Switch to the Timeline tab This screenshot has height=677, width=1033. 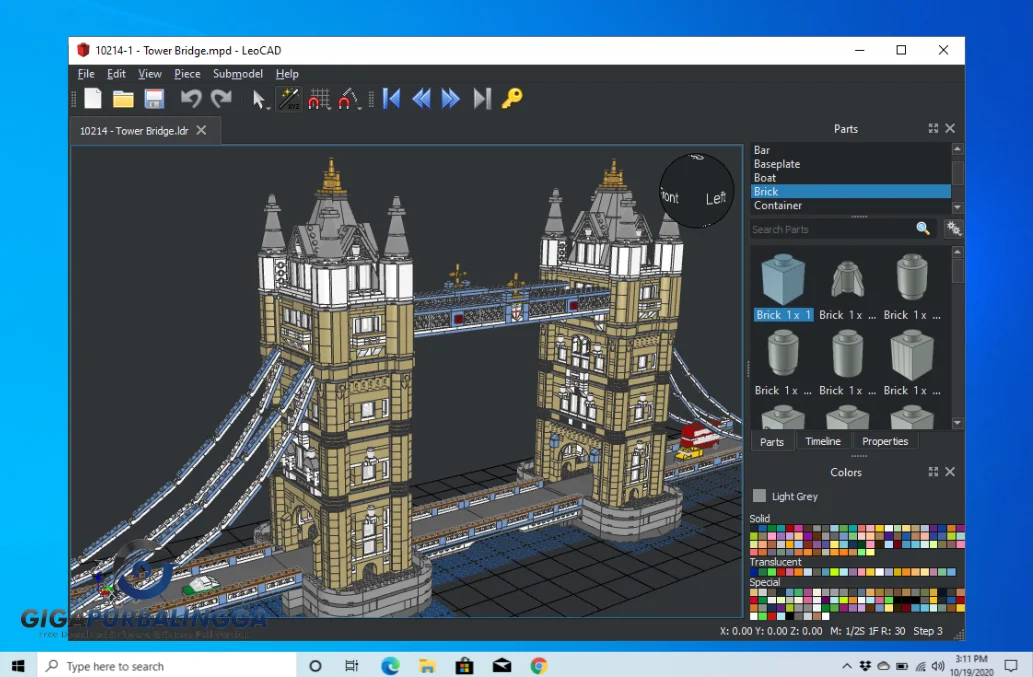pos(823,441)
